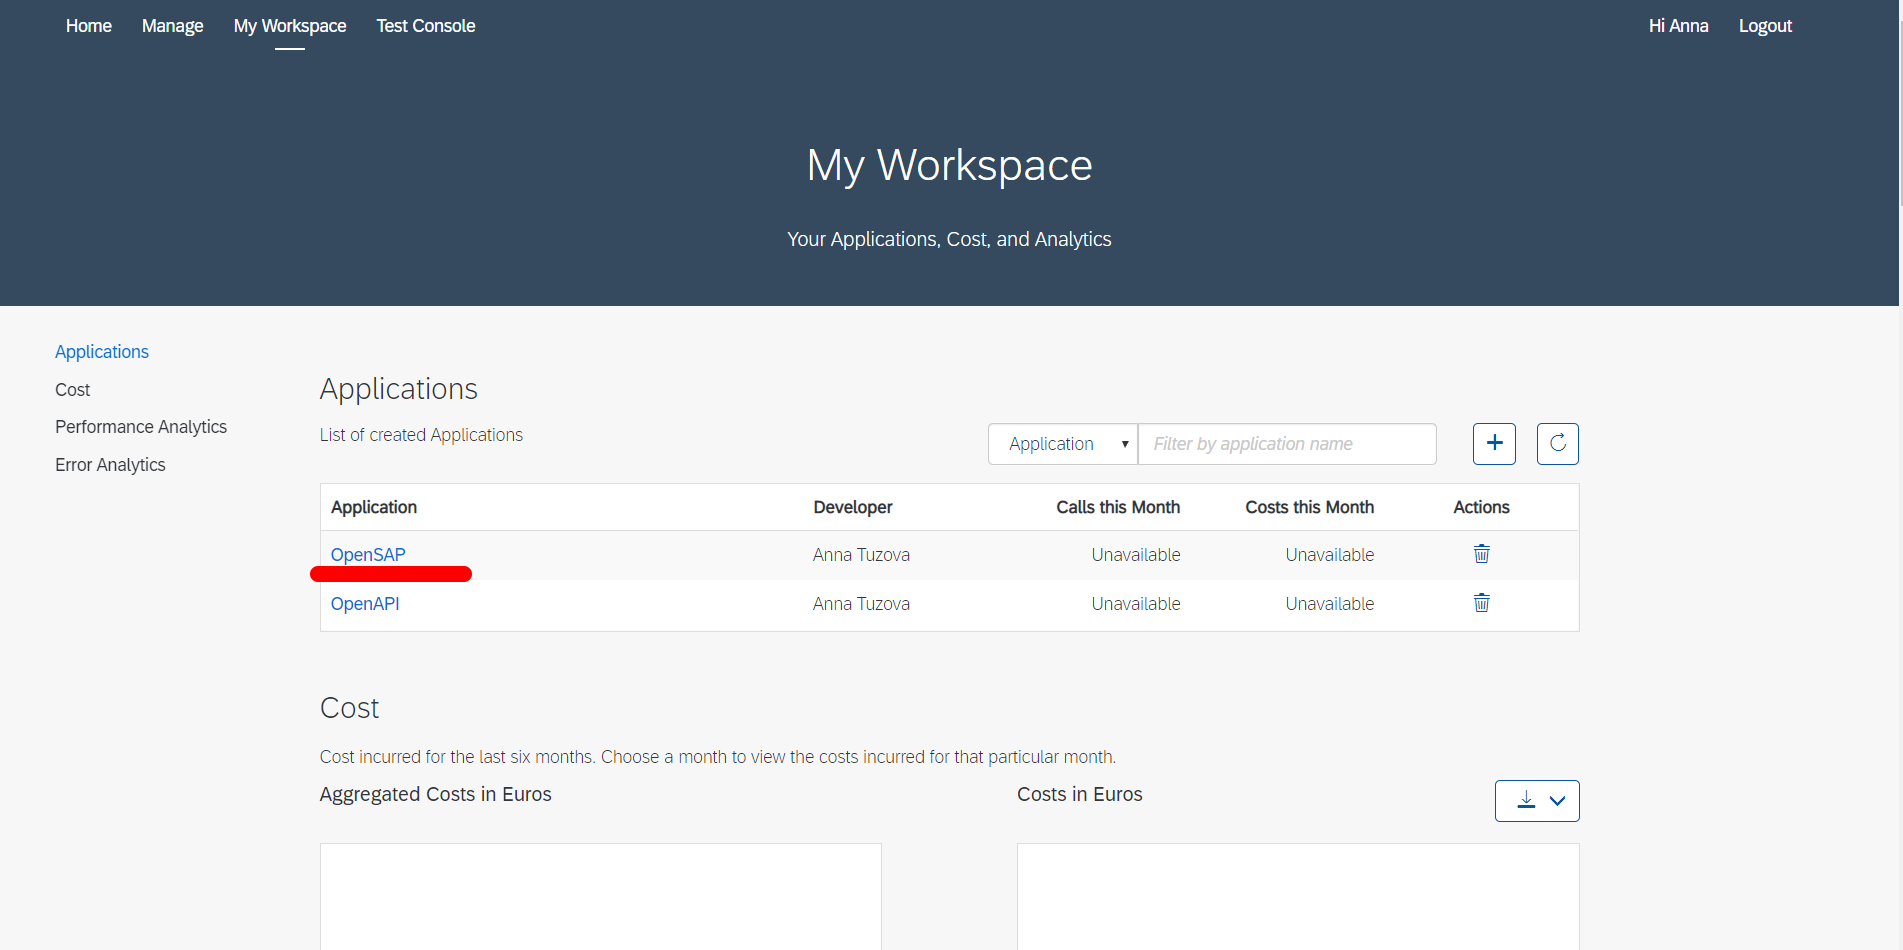Open the download format chevron next to Costs
Screen dimensions: 1903x950
pyautogui.click(x=1557, y=800)
